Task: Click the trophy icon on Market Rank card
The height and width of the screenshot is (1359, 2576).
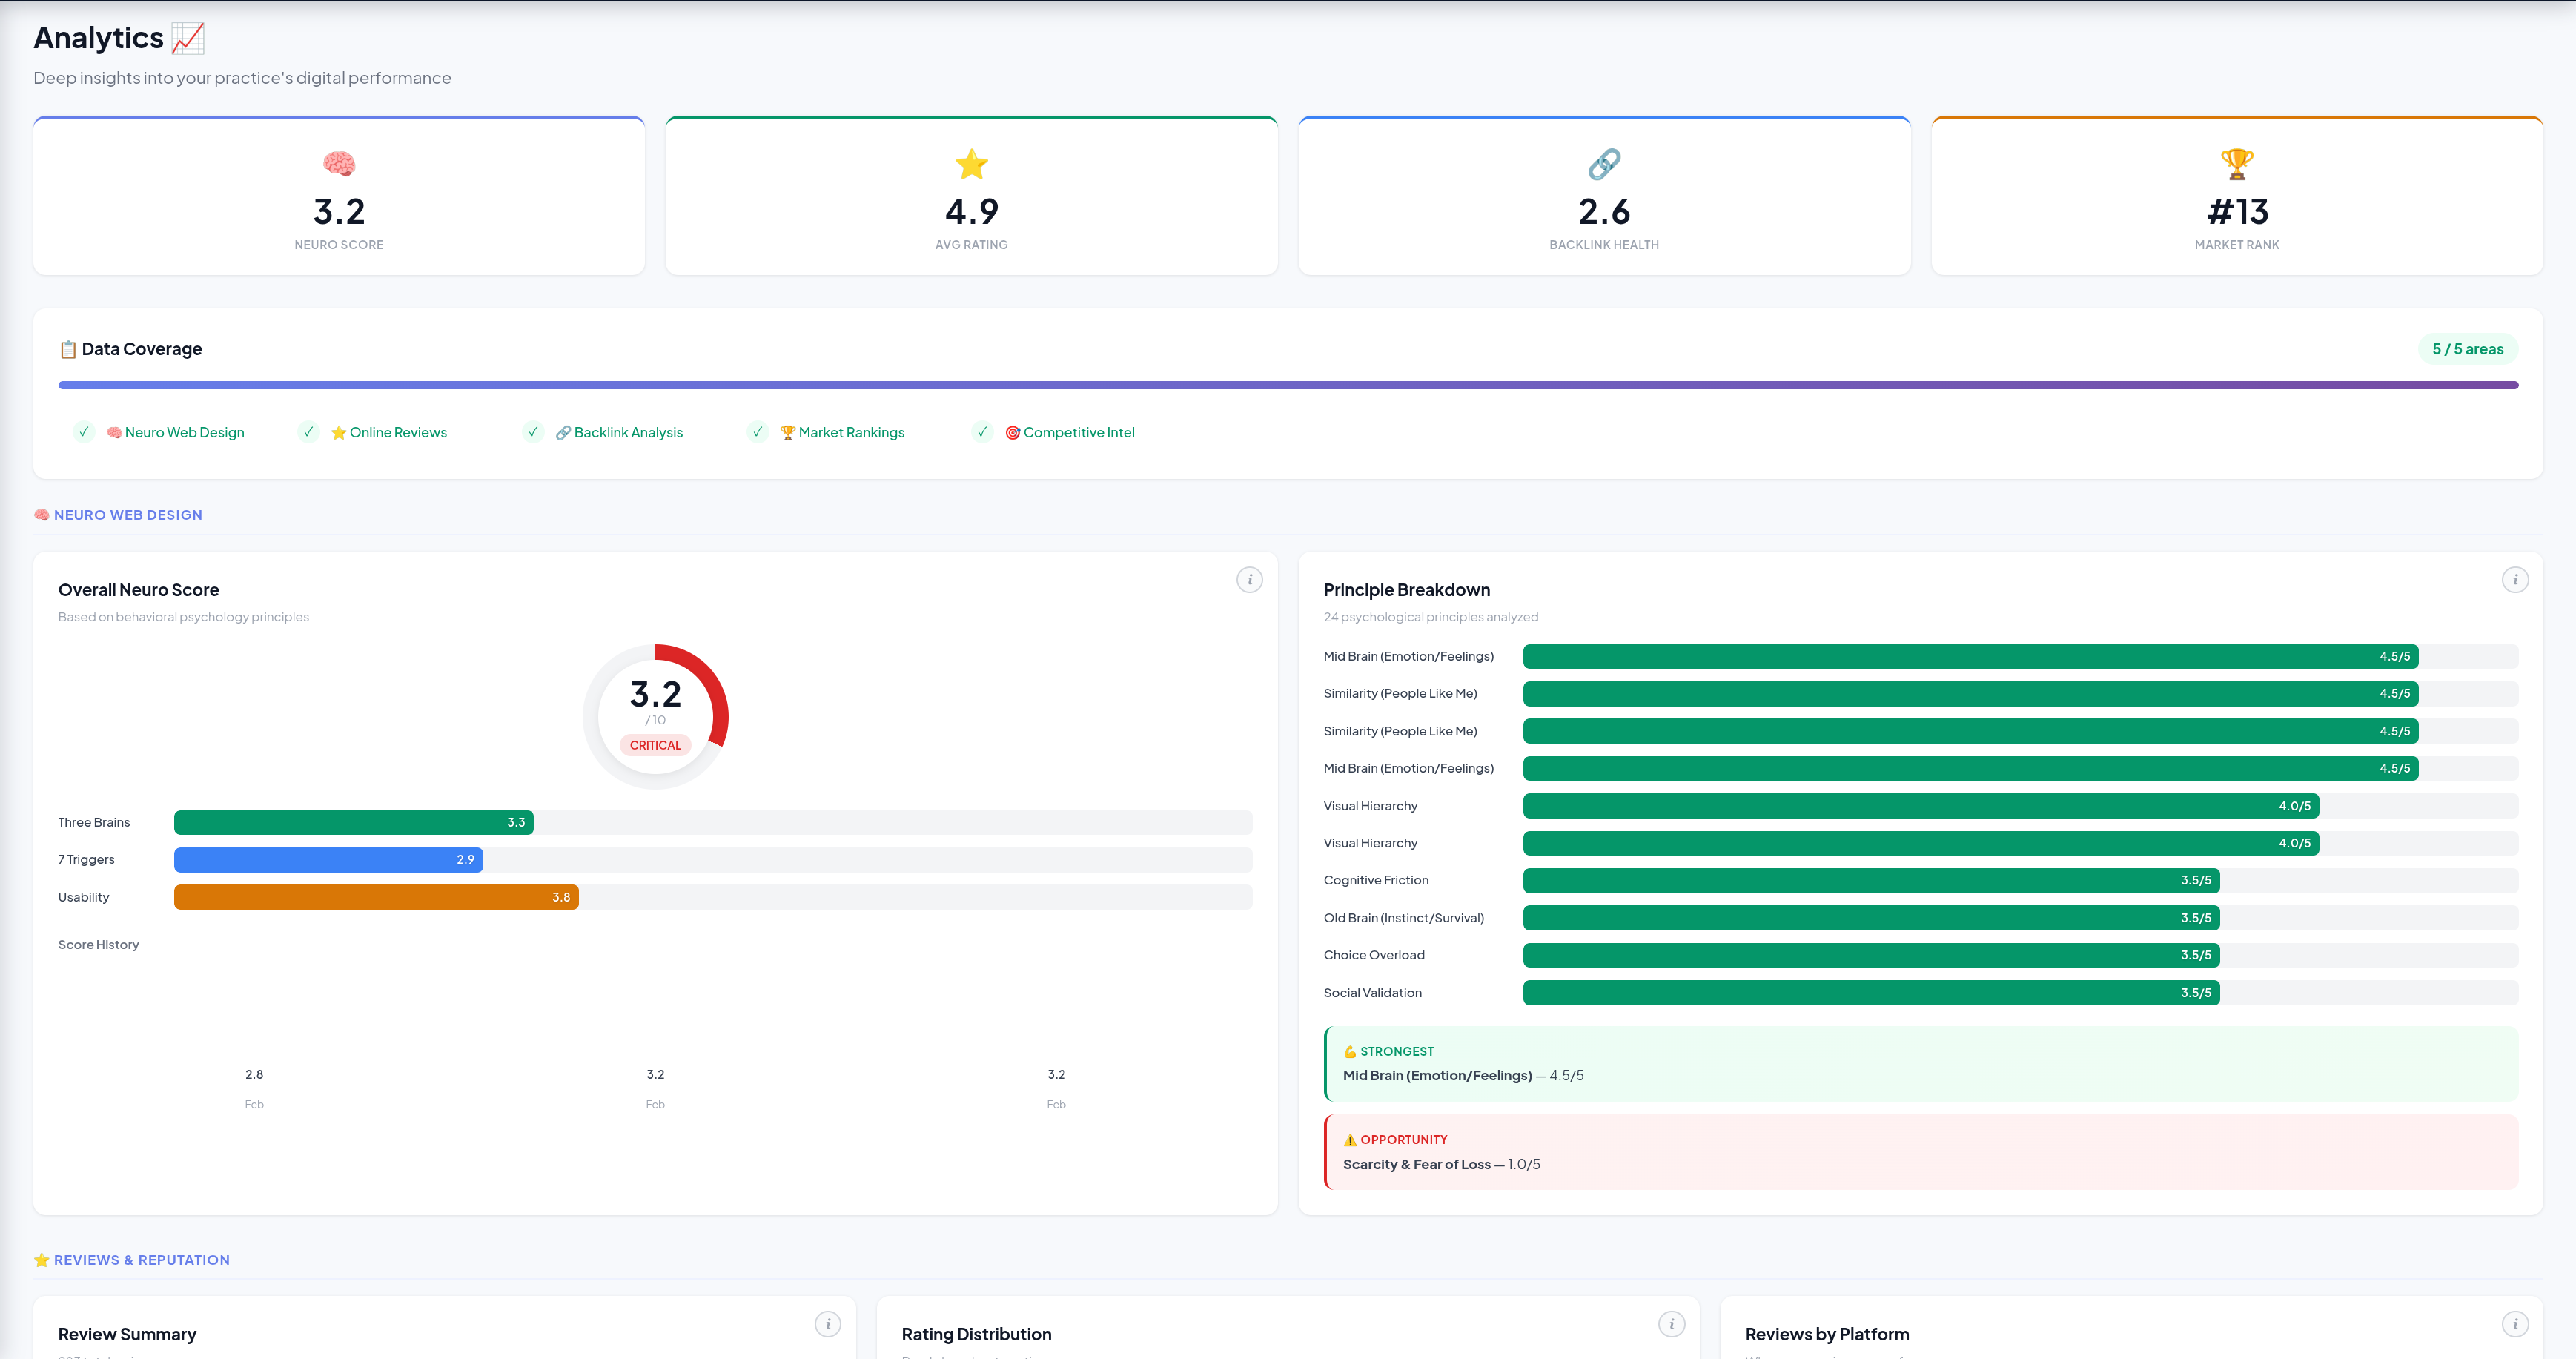Action: tap(2237, 163)
